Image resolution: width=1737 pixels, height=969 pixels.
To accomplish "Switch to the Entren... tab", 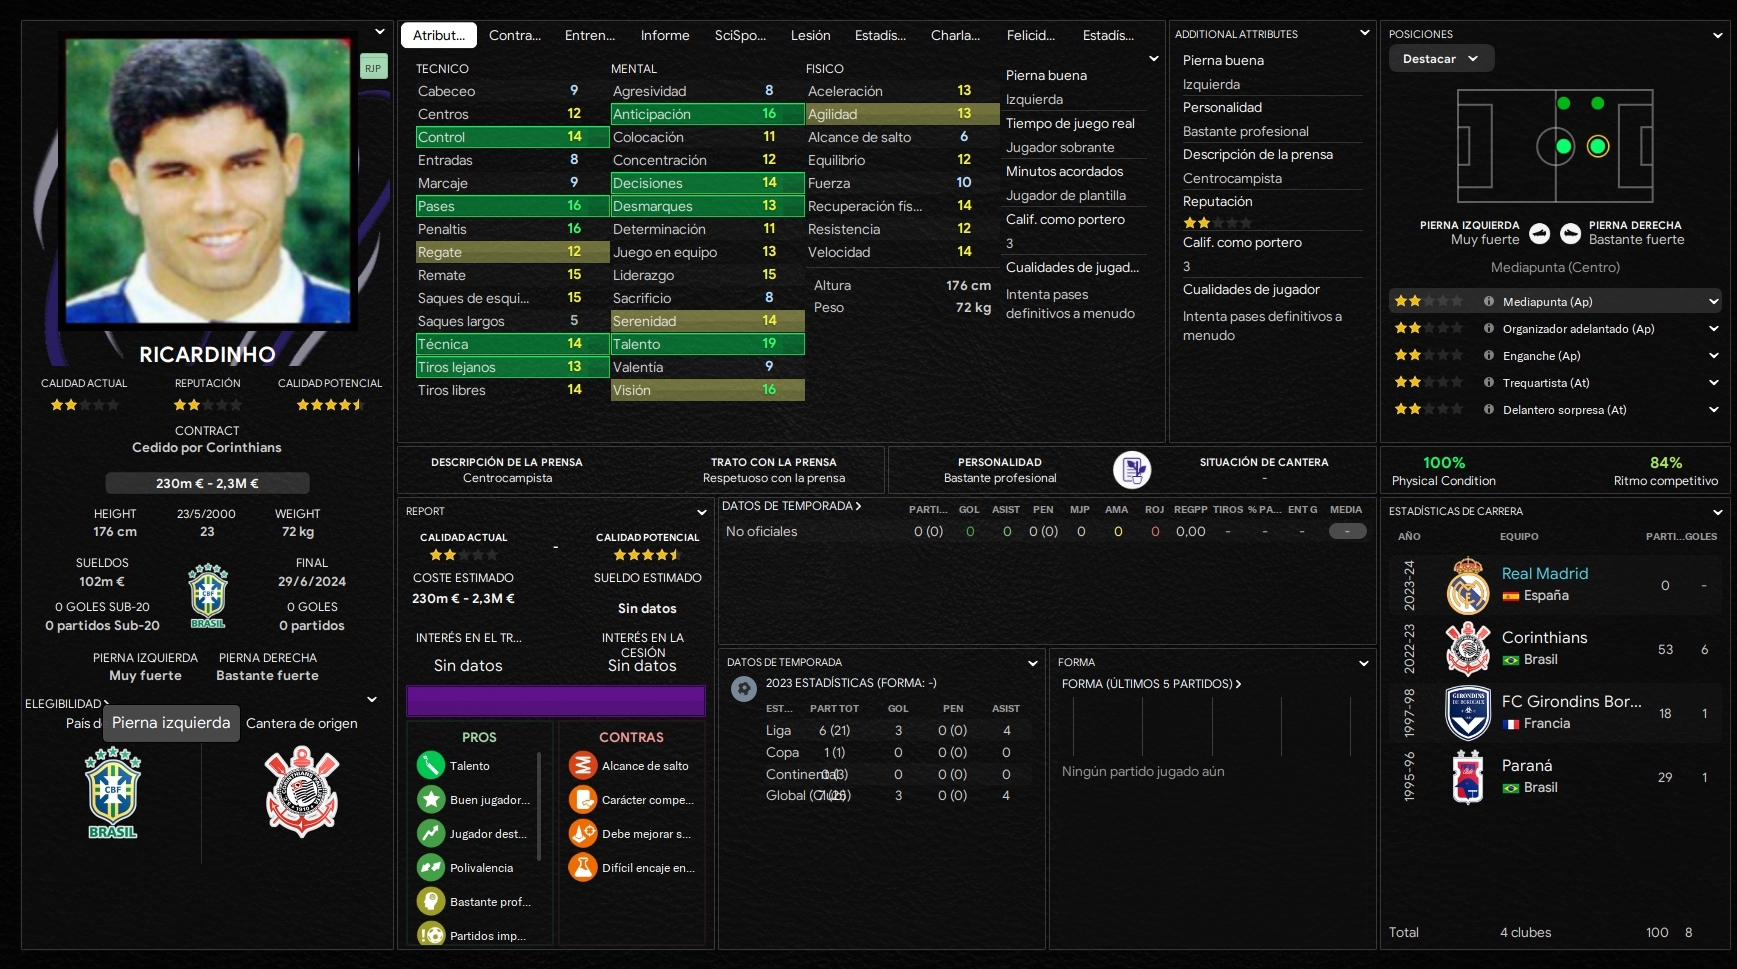I will 590,35.
